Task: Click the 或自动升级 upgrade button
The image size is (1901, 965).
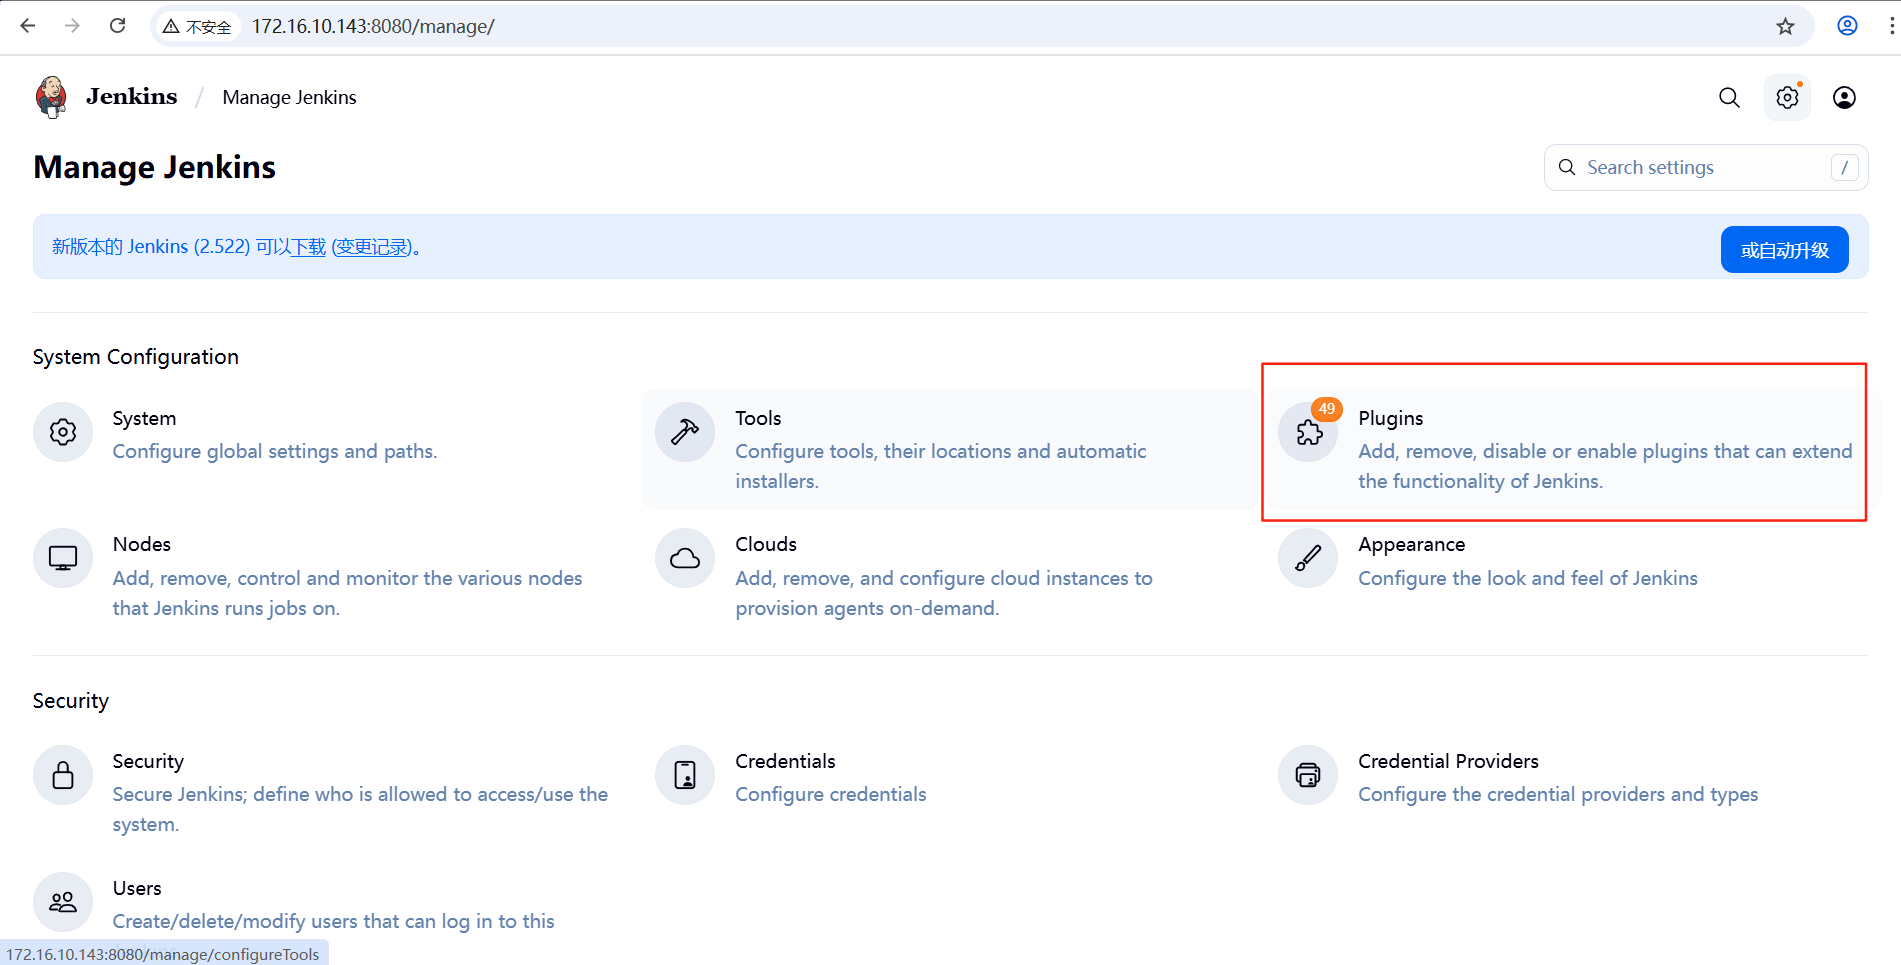Action: 1784,250
